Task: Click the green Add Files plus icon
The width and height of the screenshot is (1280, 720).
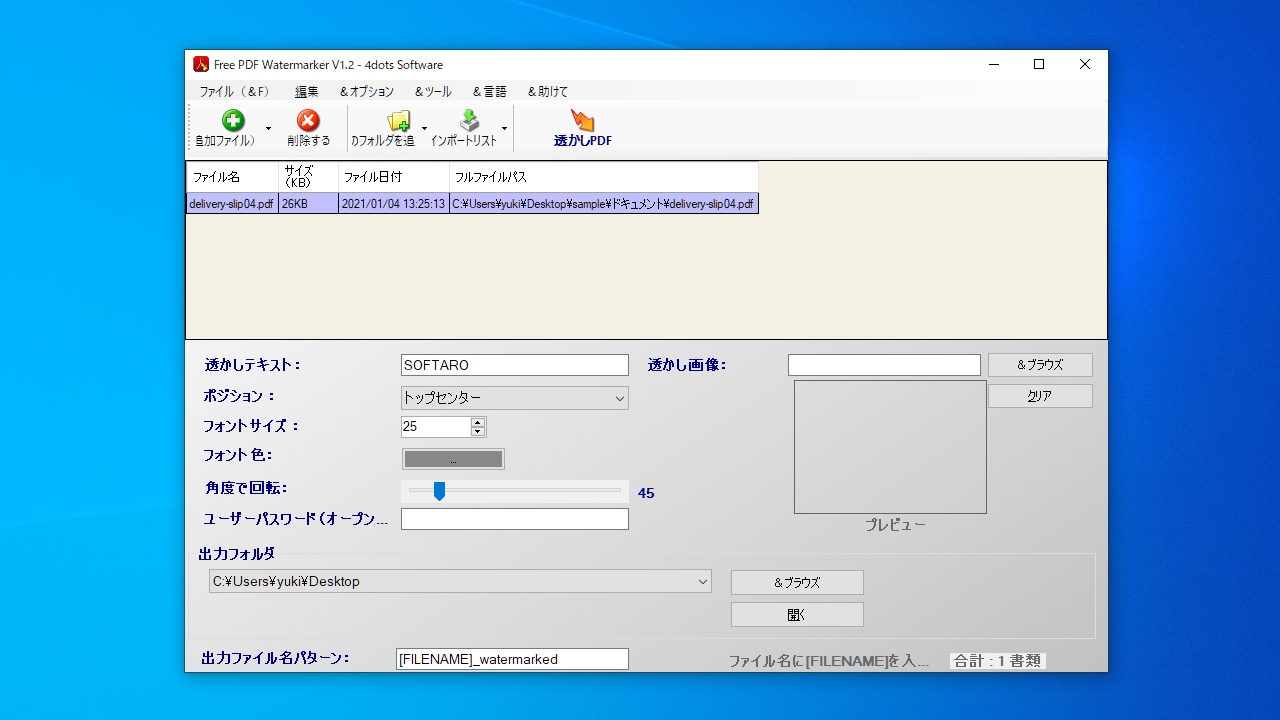Action: click(233, 121)
